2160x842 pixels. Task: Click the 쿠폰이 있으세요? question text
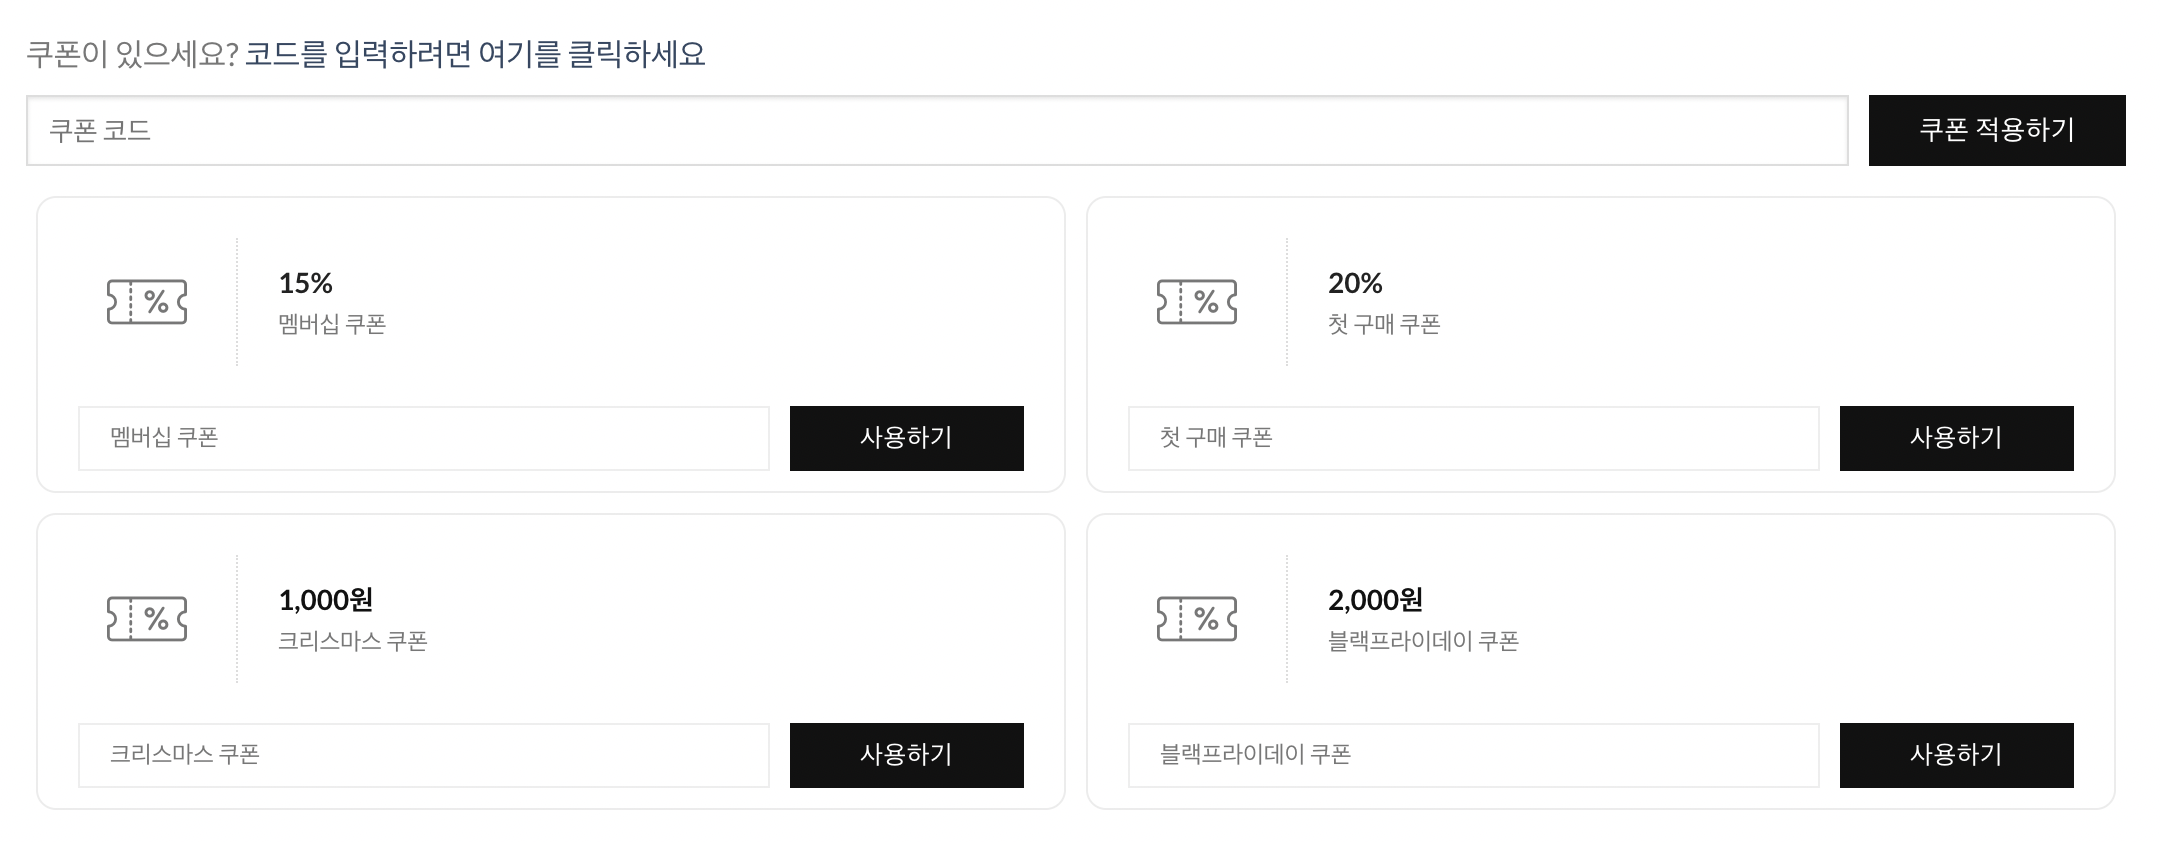tap(132, 54)
